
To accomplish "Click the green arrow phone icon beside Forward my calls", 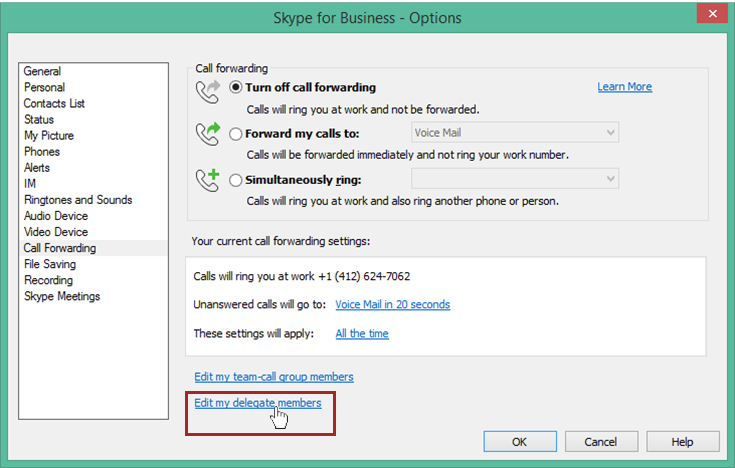I will [x=208, y=134].
